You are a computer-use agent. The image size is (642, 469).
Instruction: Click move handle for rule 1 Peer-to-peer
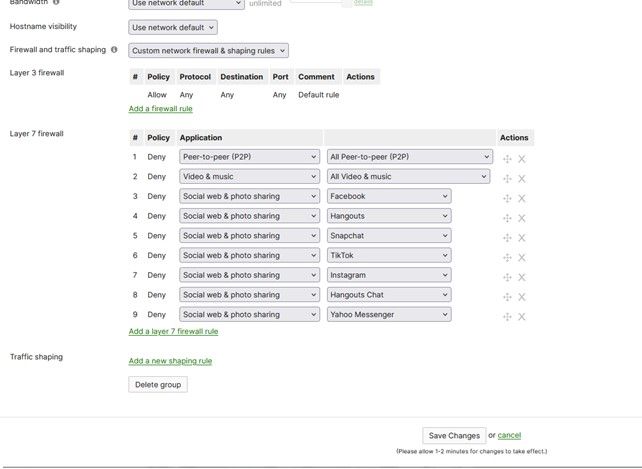[507, 159]
